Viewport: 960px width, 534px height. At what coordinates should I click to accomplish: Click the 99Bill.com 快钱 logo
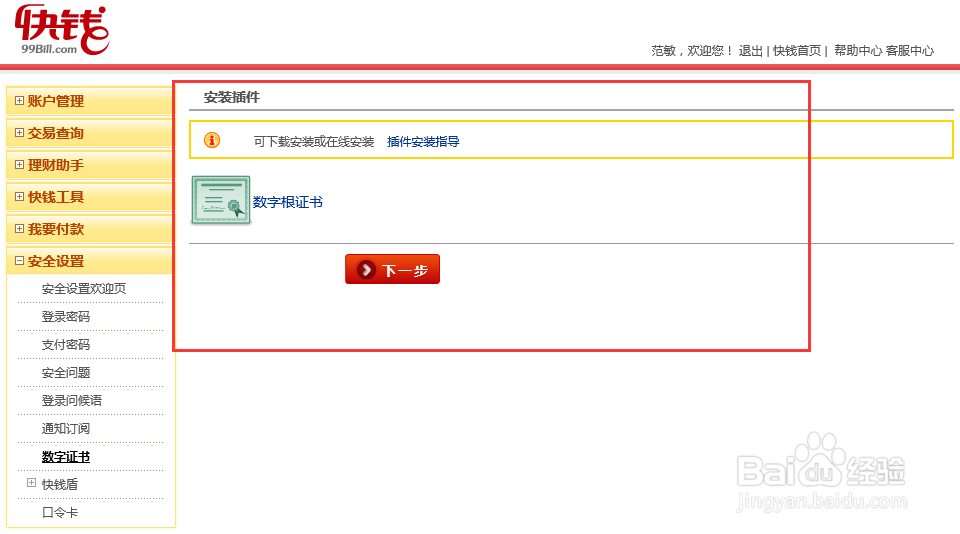[62, 29]
